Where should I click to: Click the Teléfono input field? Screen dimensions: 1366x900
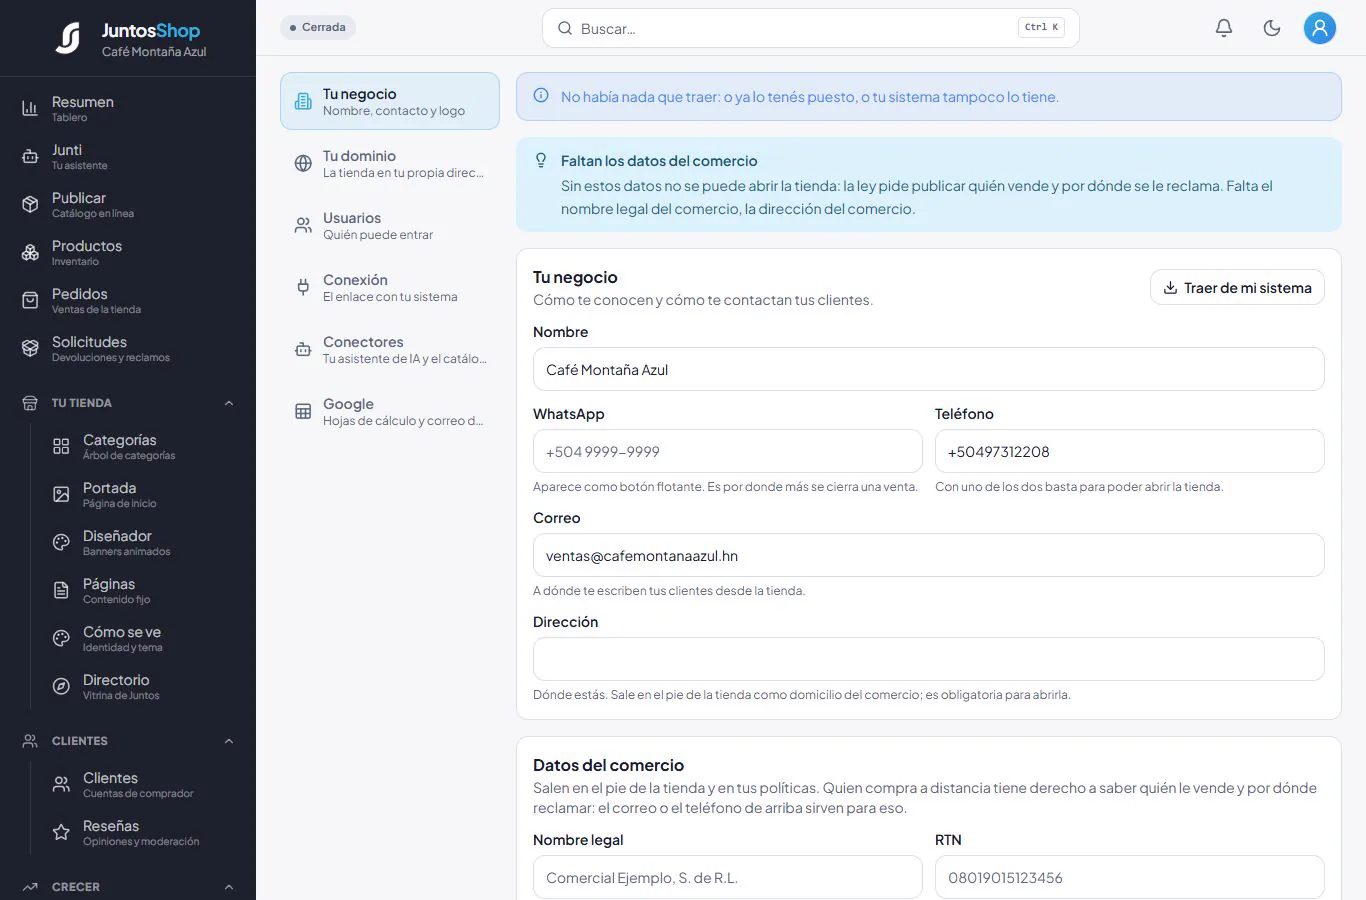[1129, 451]
